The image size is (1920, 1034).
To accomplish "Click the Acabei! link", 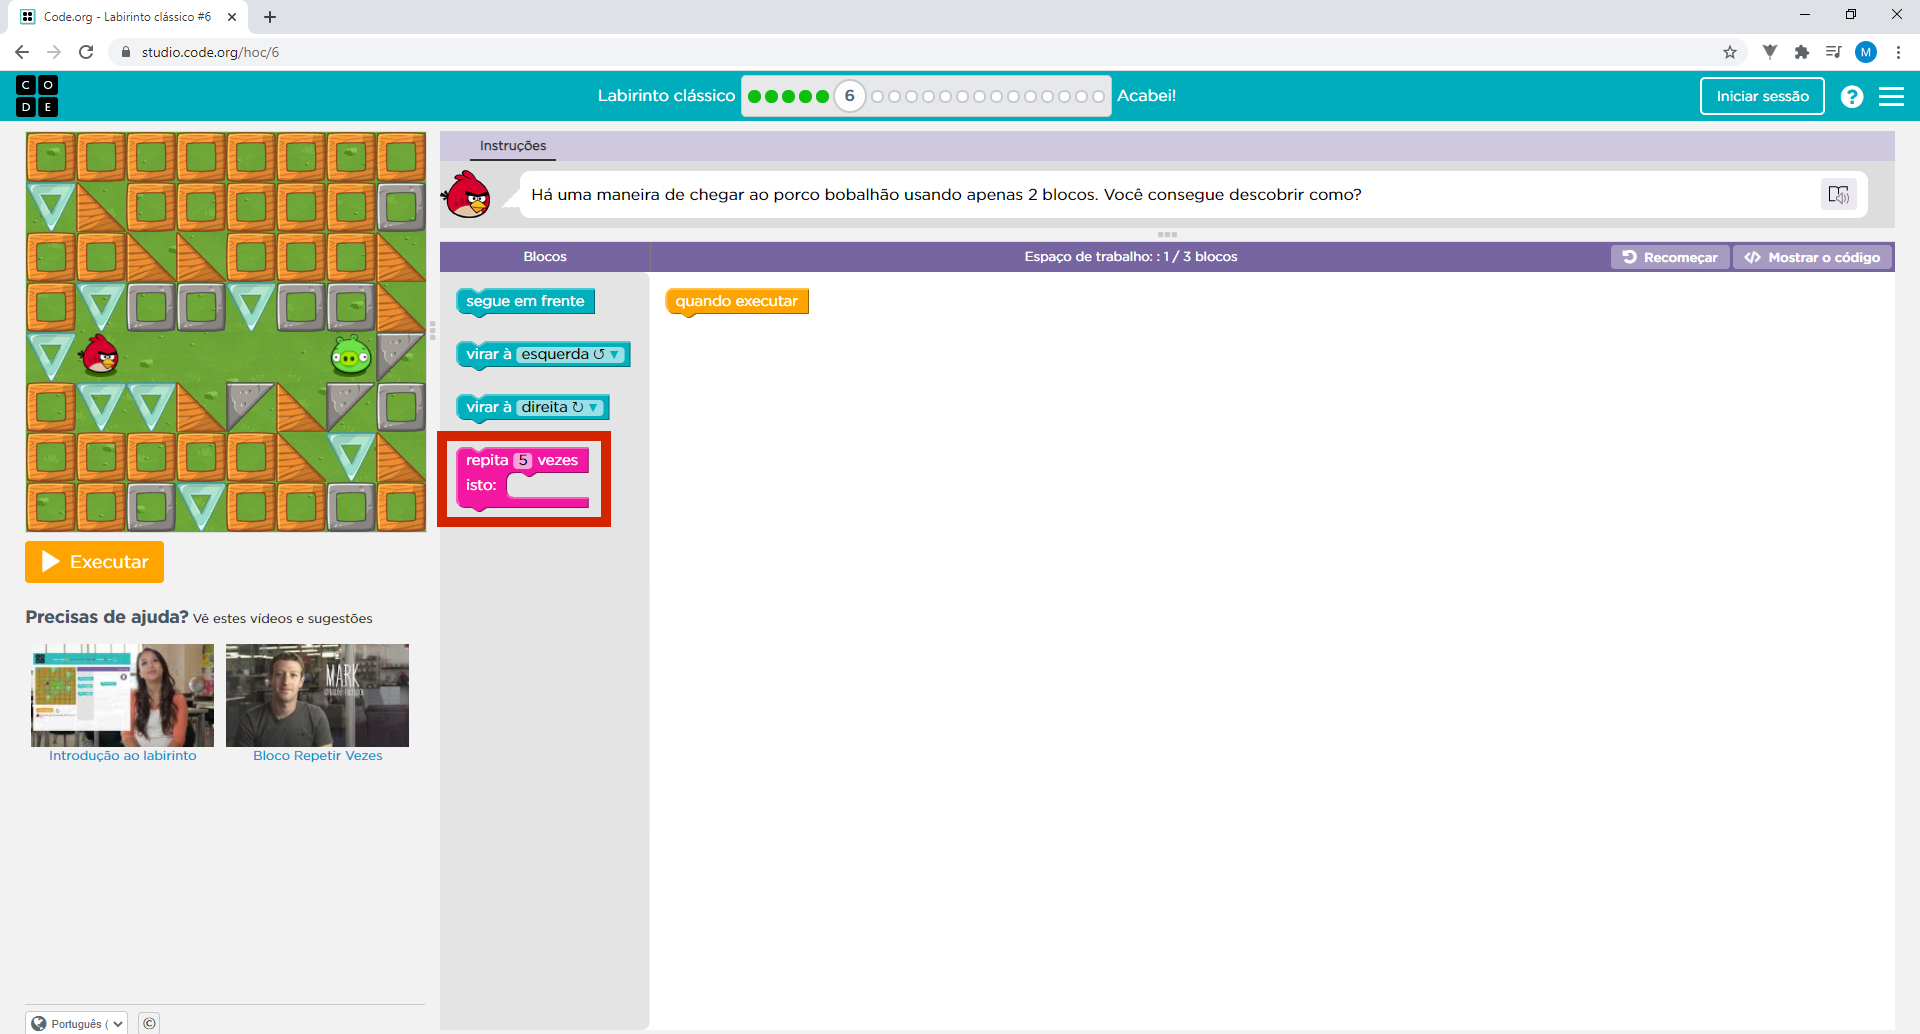I will [1146, 96].
